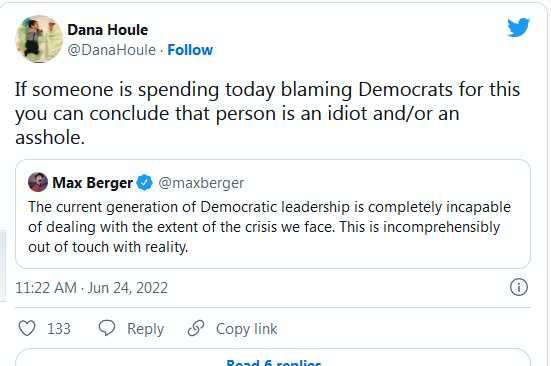This screenshot has width=551, height=366.
Task: Click the 133 likes count
Action: [59, 329]
